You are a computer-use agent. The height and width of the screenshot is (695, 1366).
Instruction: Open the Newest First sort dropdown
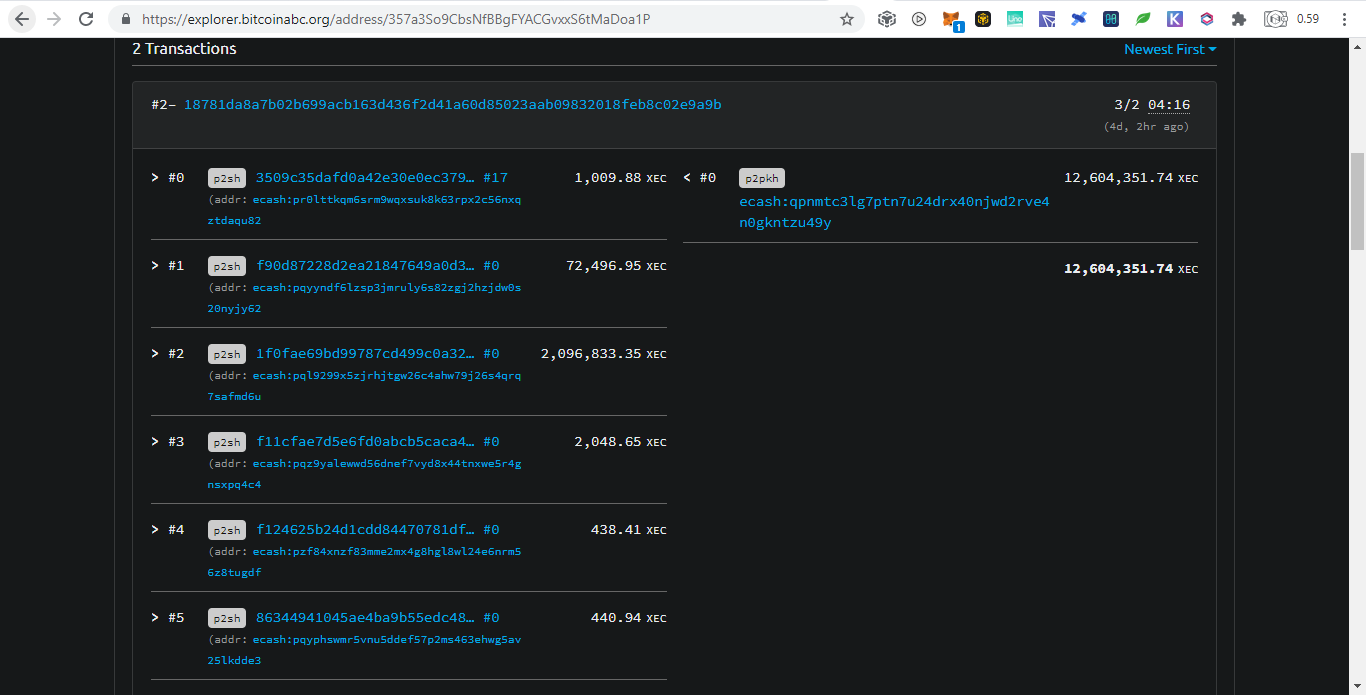pos(1170,49)
